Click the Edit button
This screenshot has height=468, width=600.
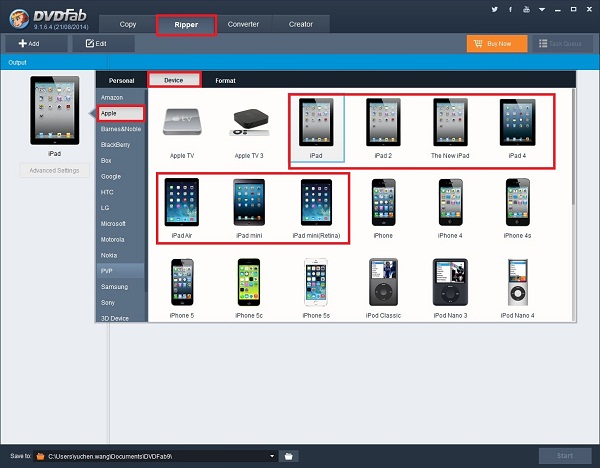[104, 44]
